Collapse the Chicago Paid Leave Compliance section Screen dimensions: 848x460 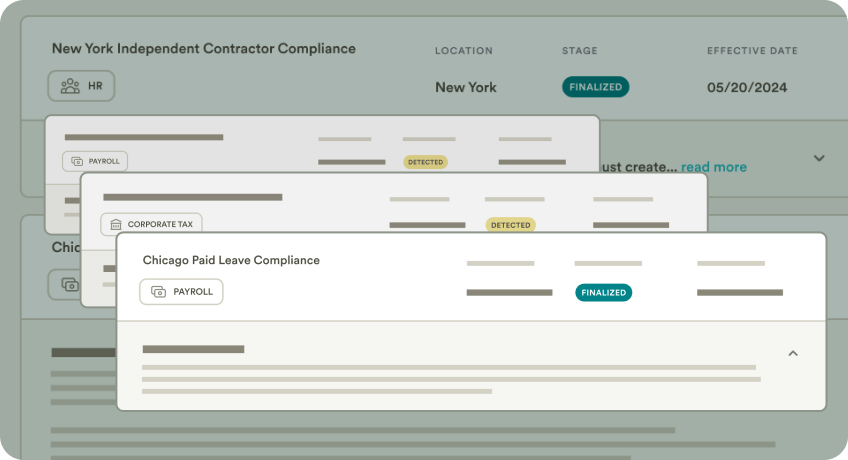(x=793, y=353)
